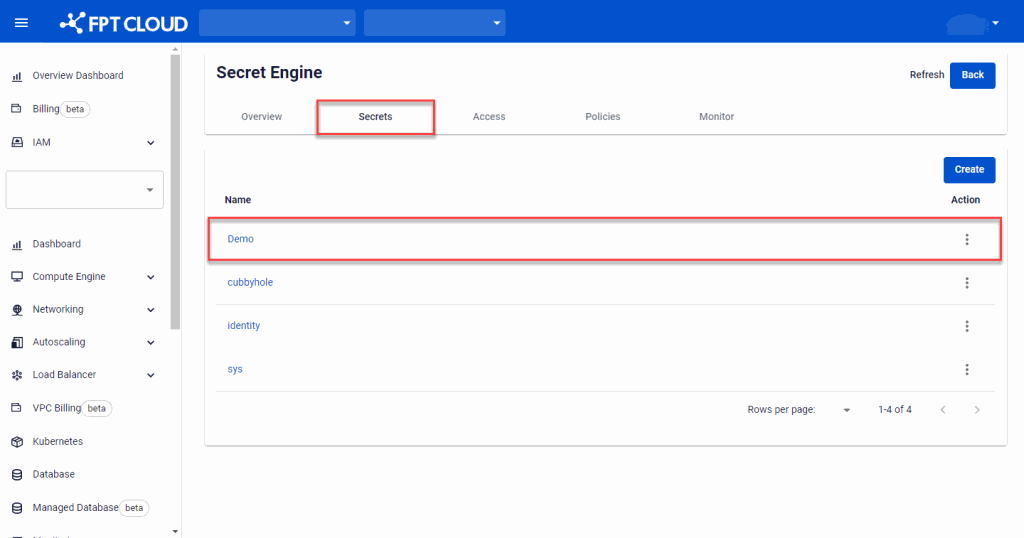Switch to the Policies tab

603,117
